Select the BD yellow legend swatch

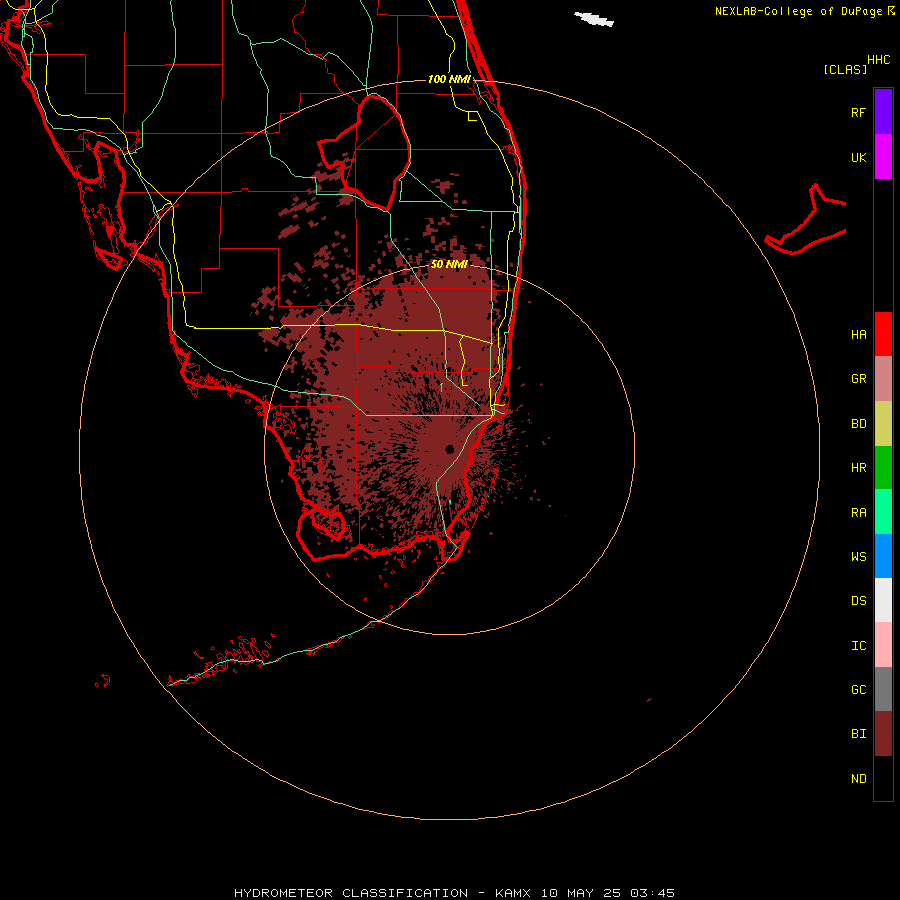[883, 423]
